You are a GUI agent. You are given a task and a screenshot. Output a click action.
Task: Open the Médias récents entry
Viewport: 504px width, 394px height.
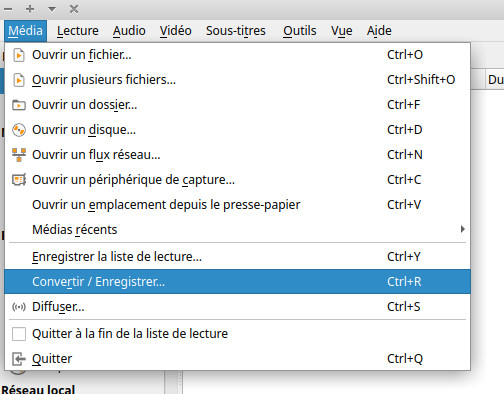(x=237, y=230)
